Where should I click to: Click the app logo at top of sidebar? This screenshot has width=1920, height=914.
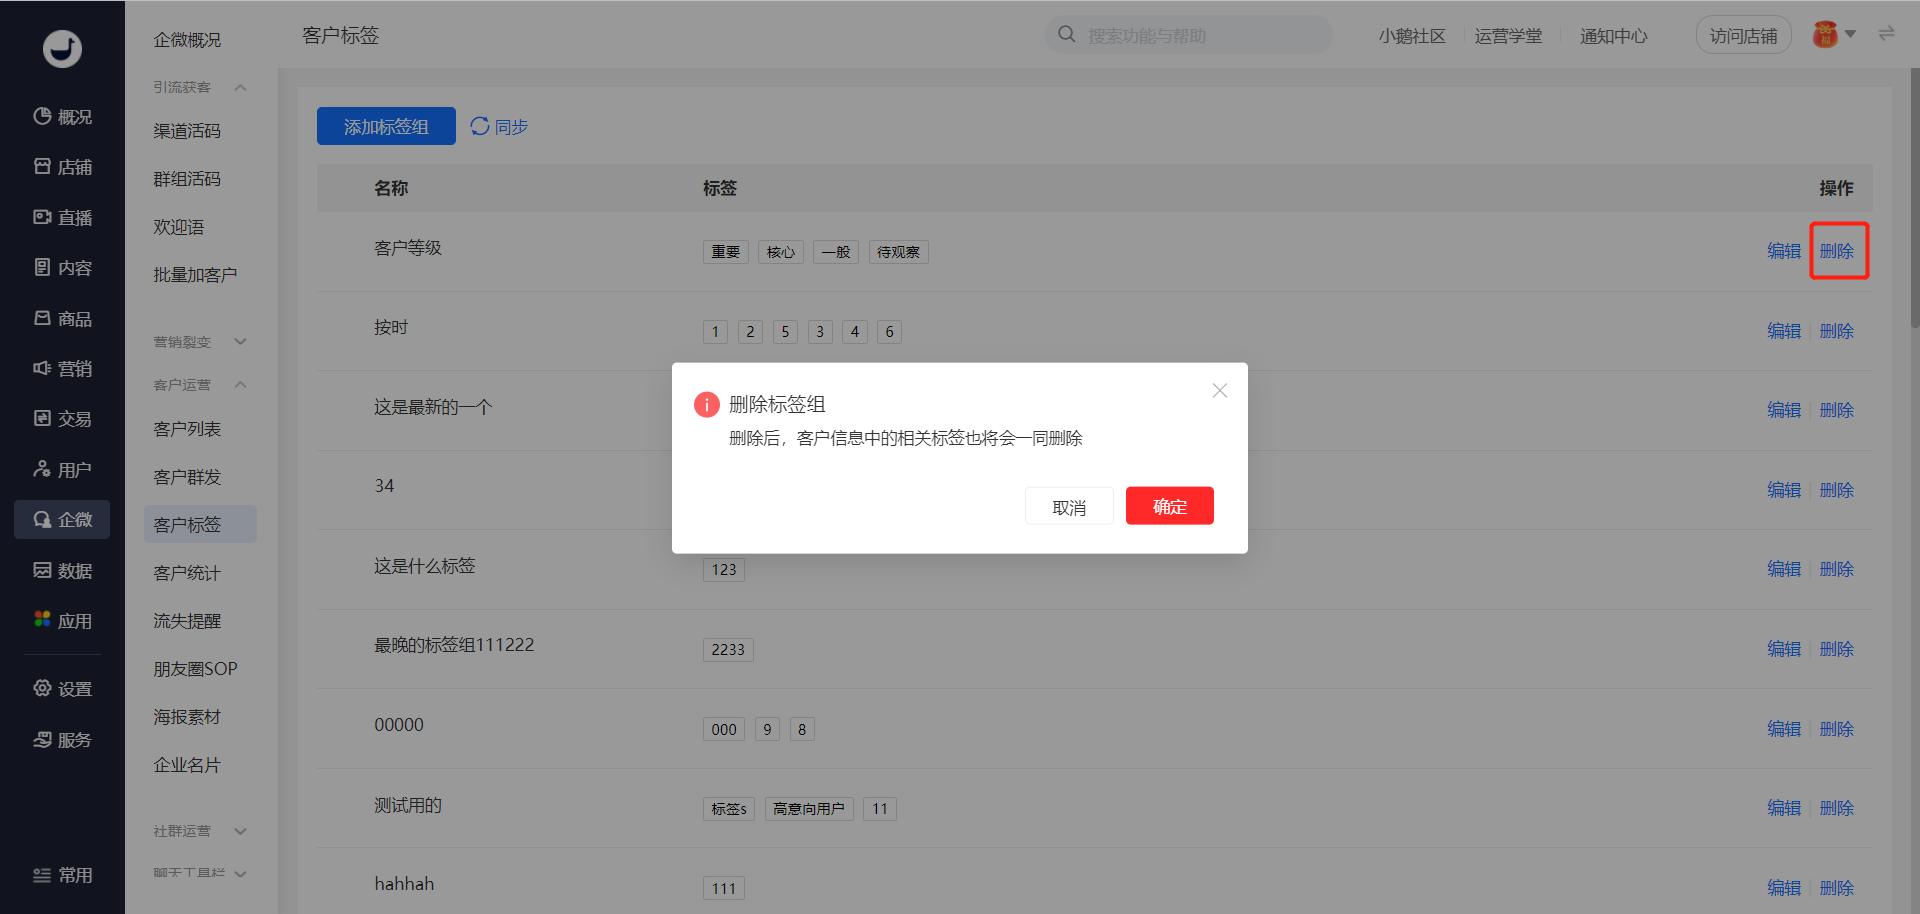62,48
